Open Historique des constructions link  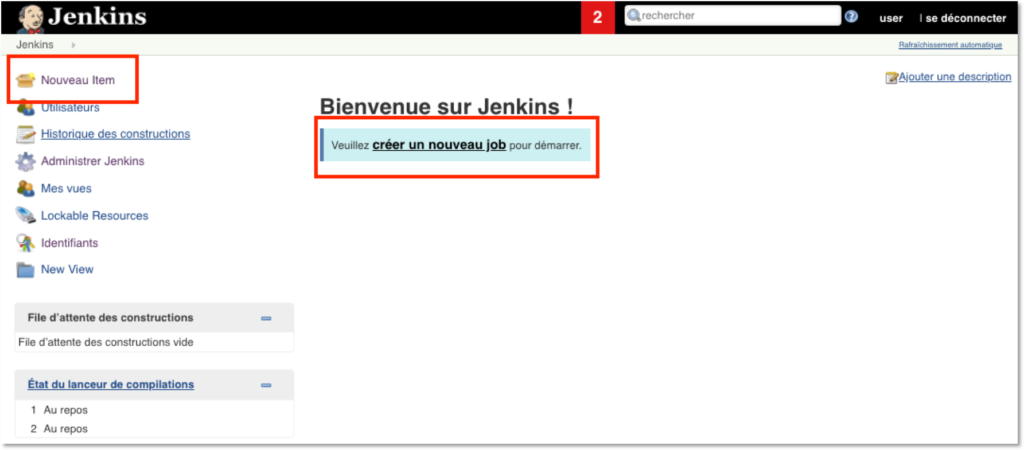point(116,134)
